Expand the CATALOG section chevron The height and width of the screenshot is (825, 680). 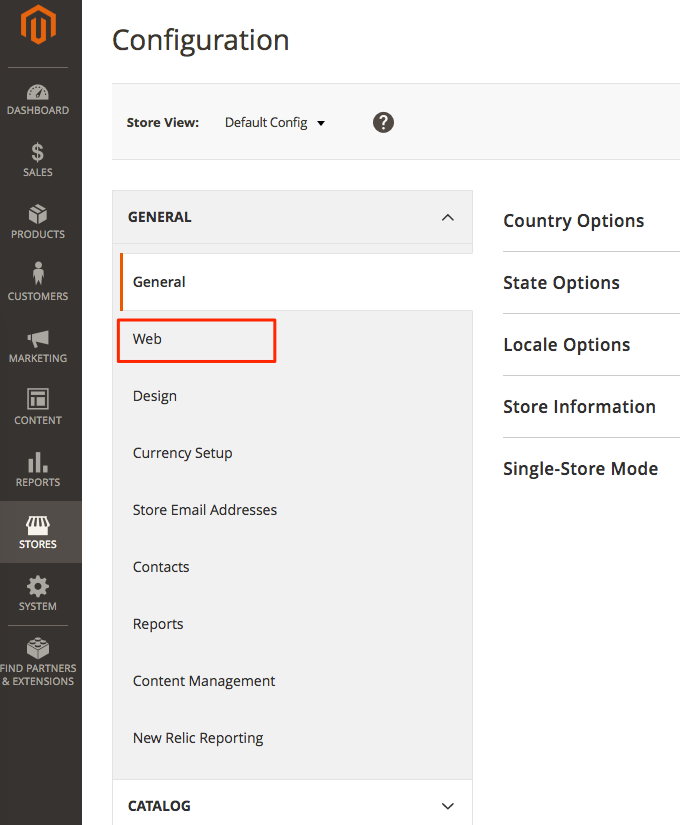(x=447, y=806)
